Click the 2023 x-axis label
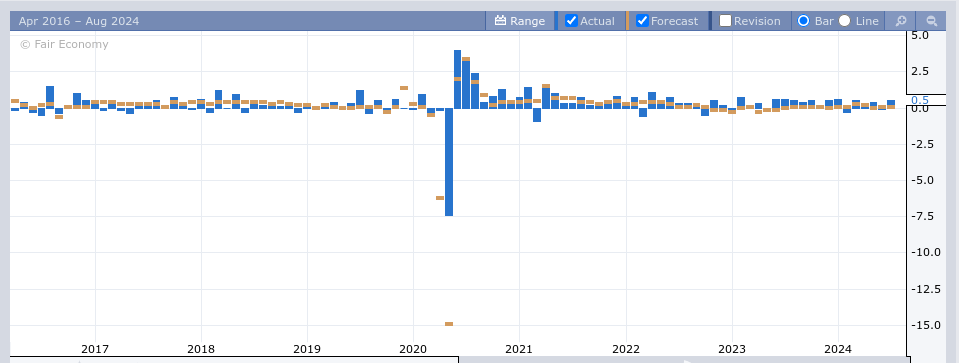 tap(731, 349)
